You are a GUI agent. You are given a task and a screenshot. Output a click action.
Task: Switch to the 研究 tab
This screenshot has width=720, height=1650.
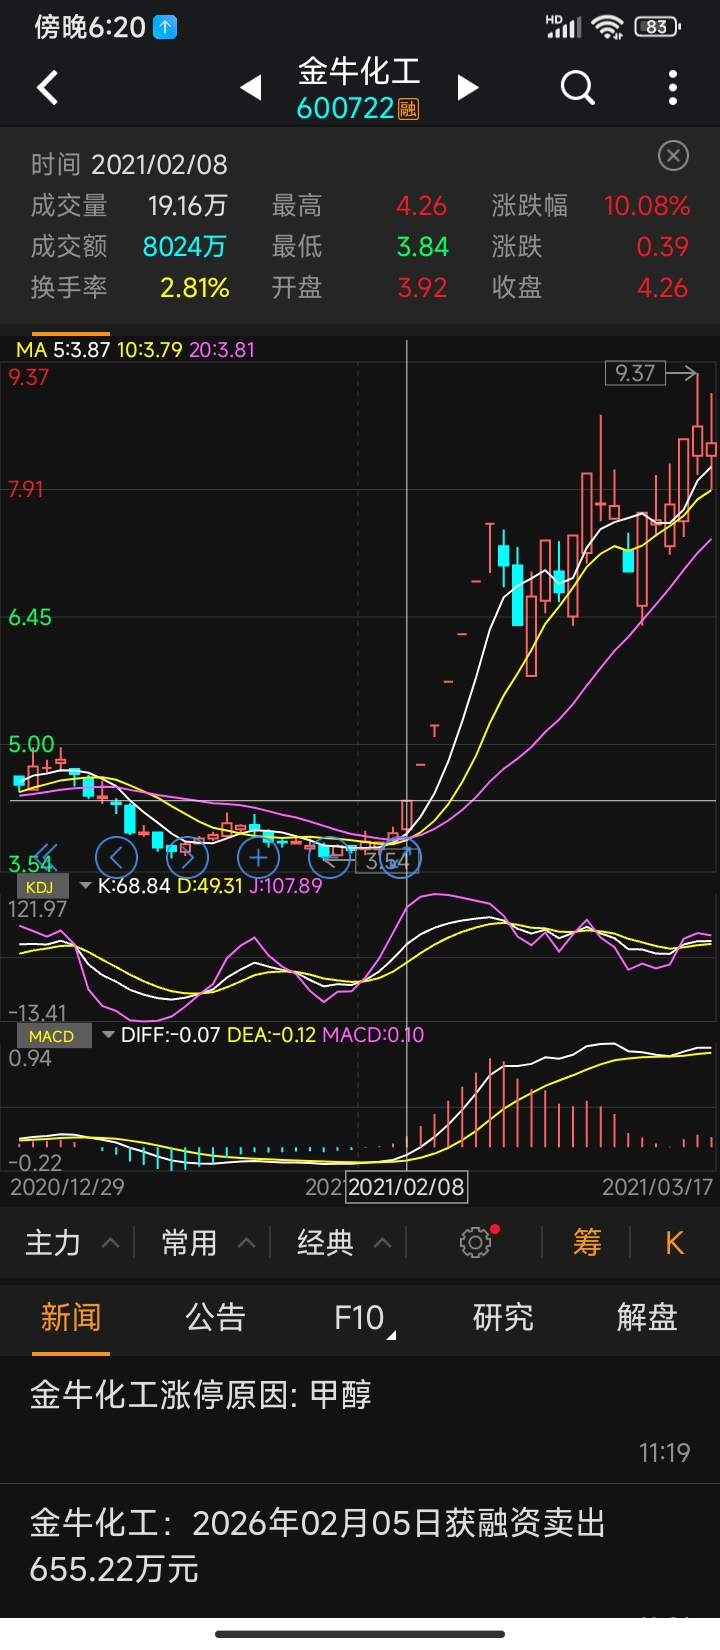503,1317
